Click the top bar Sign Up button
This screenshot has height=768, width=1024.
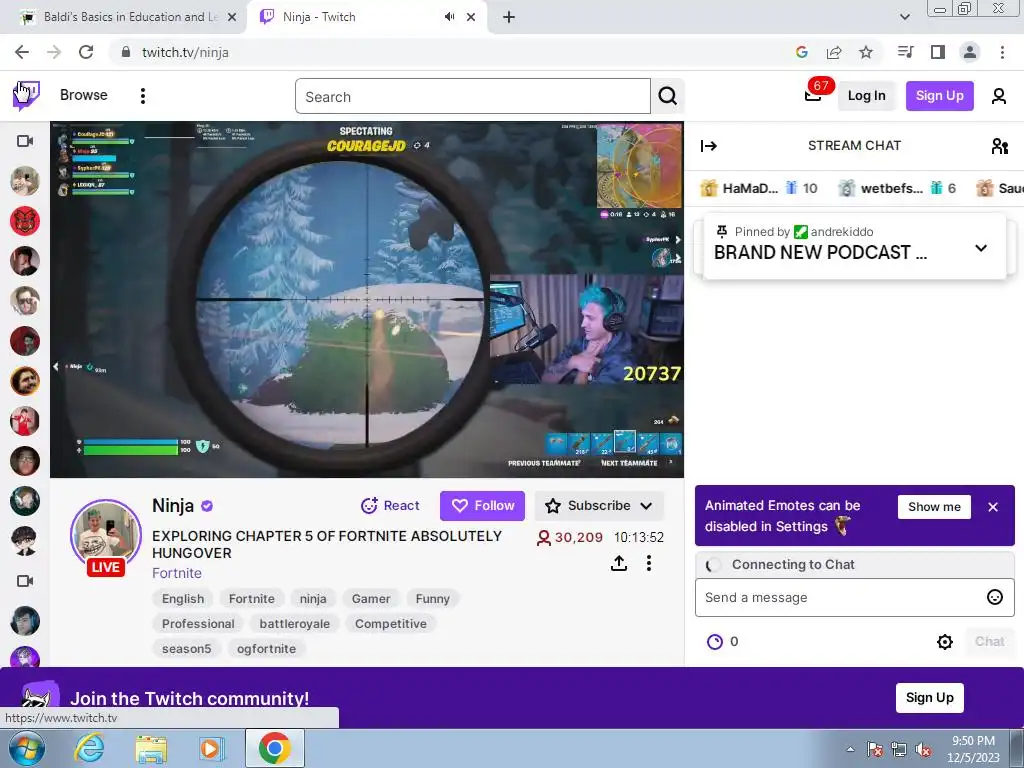pyautogui.click(x=939, y=96)
